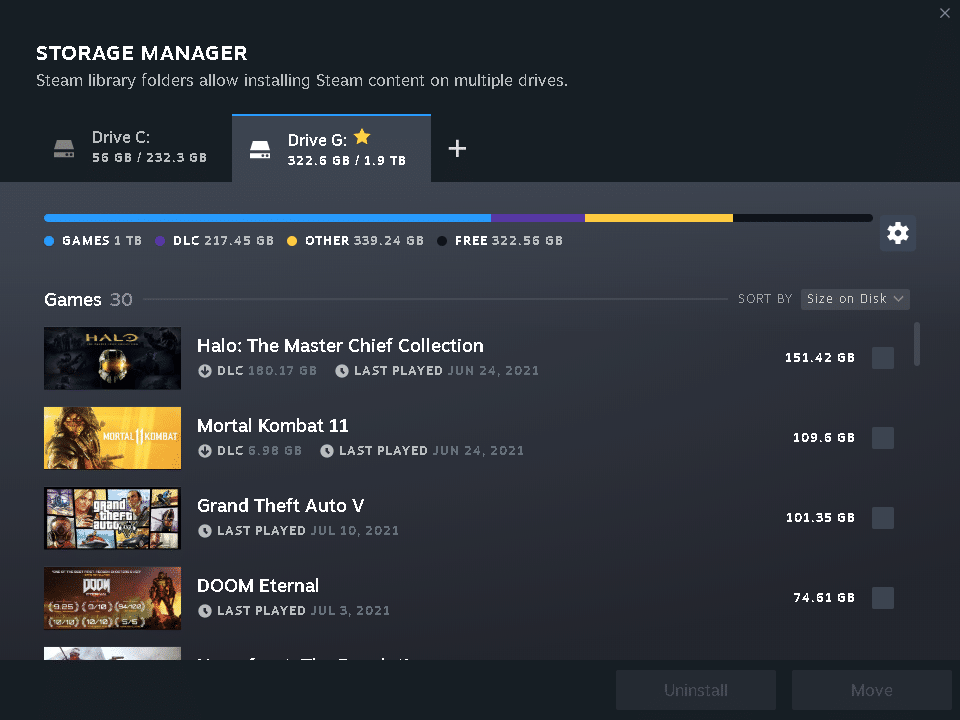Open the DOOM Eternal thumbnail

pyautogui.click(x=113, y=598)
